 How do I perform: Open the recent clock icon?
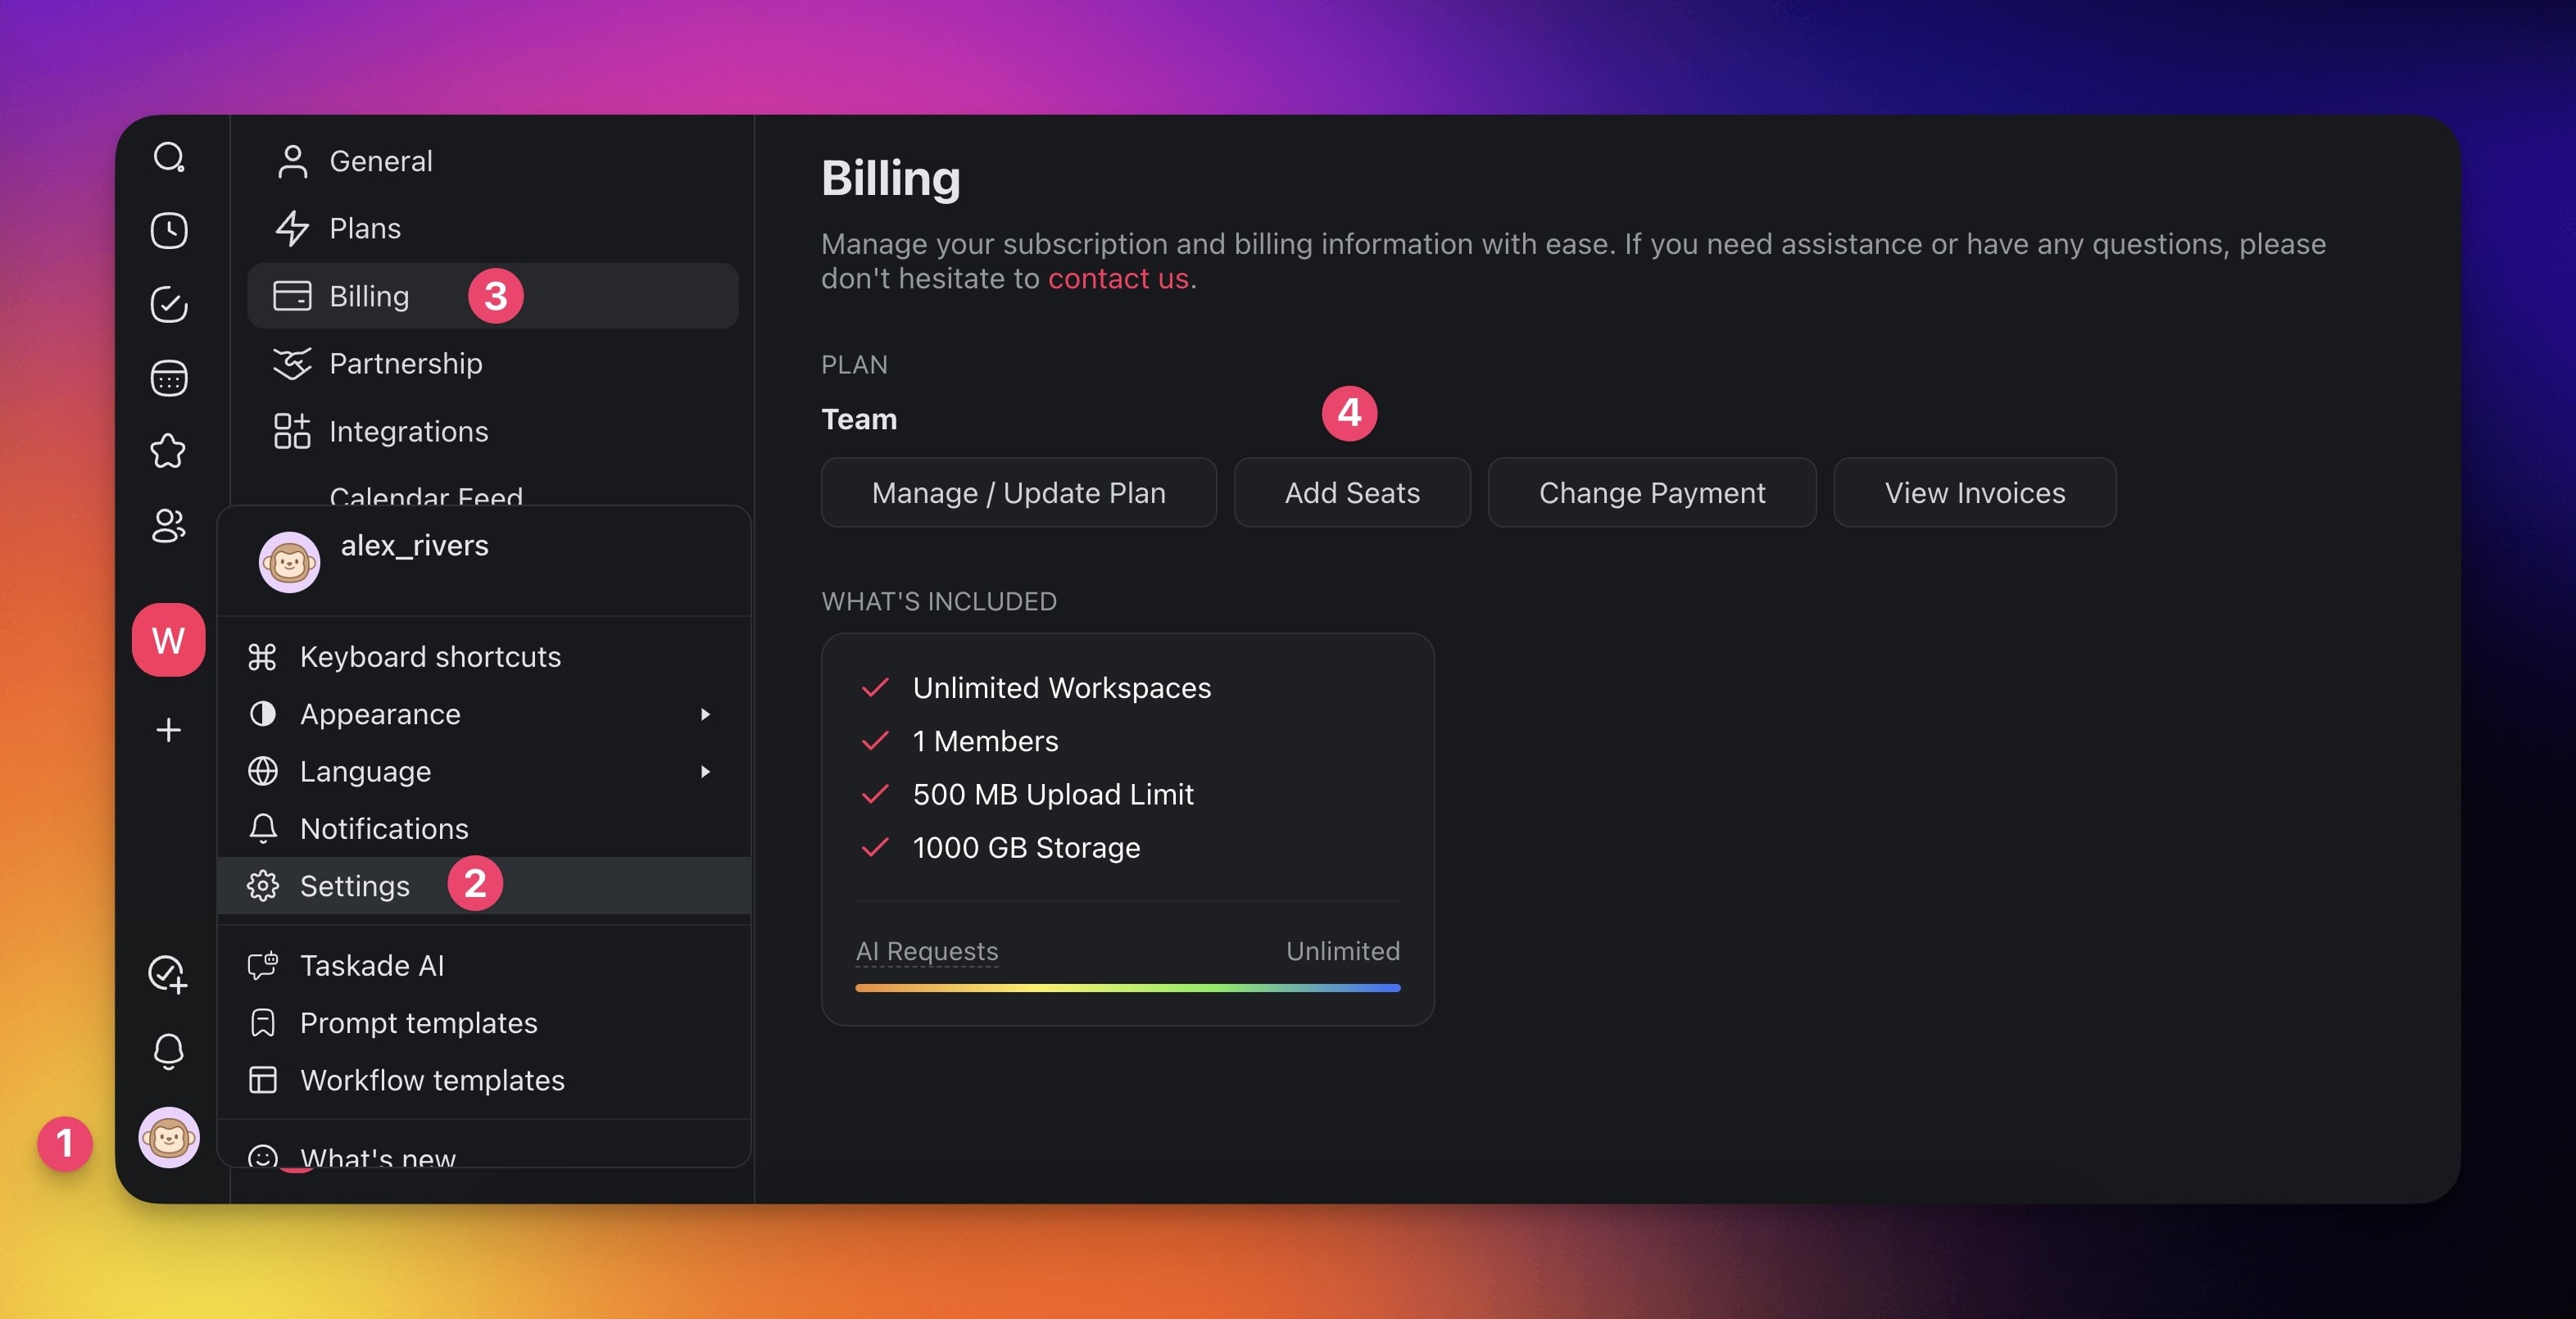click(168, 230)
